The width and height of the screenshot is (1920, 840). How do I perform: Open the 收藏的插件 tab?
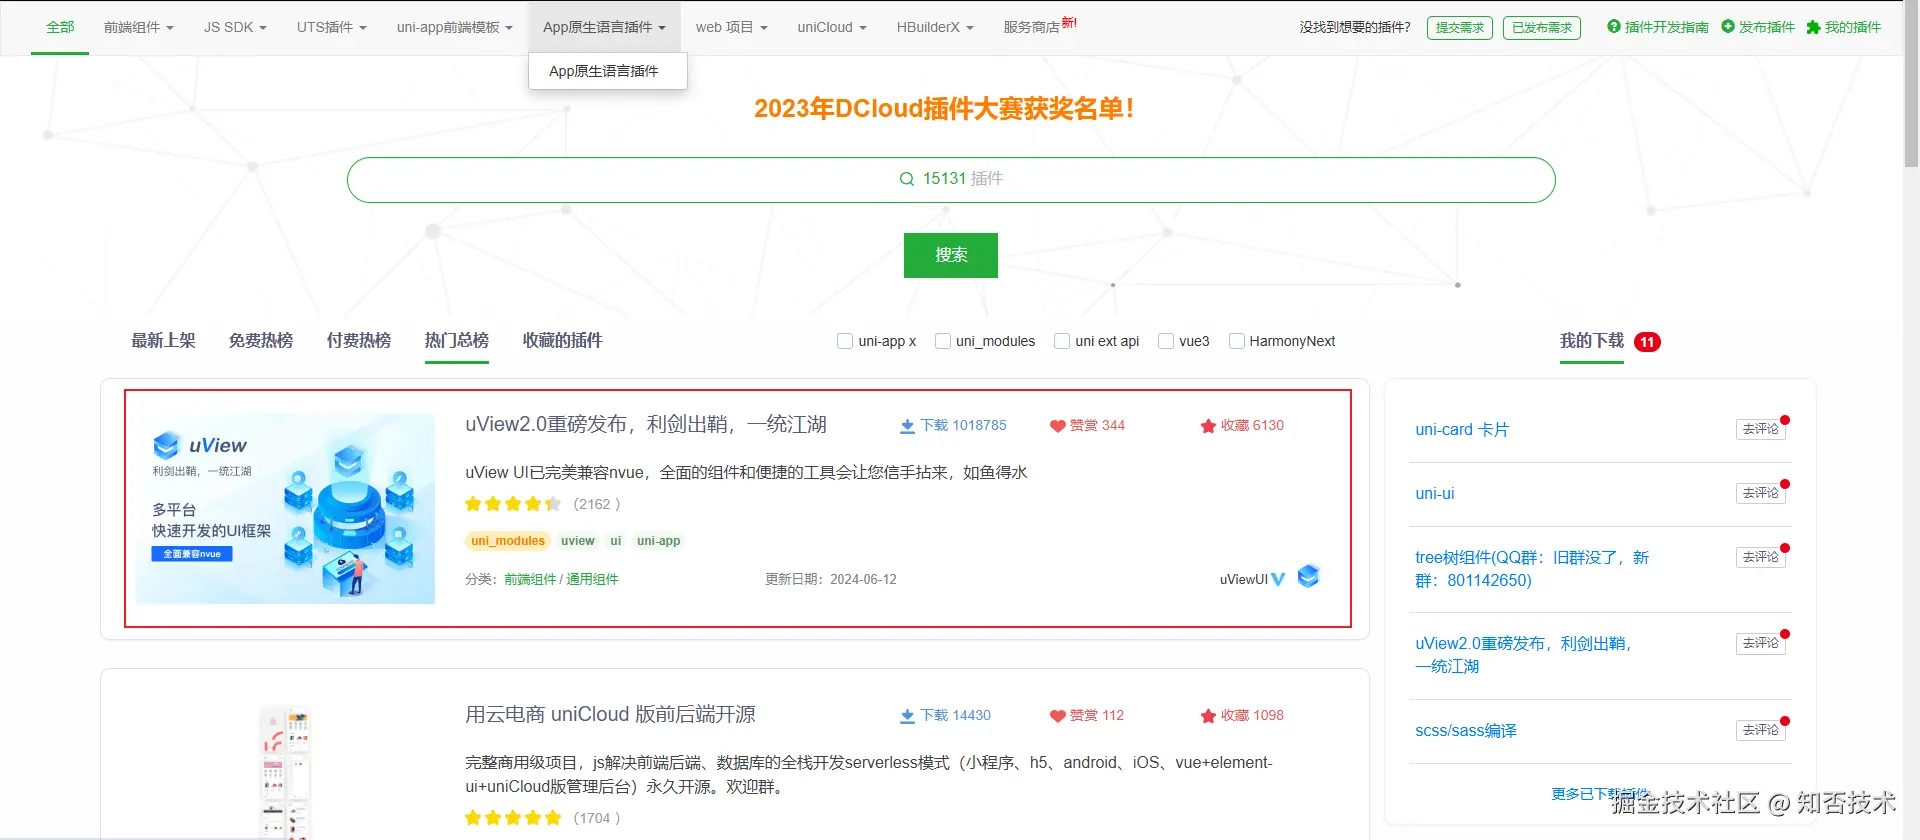(x=563, y=341)
